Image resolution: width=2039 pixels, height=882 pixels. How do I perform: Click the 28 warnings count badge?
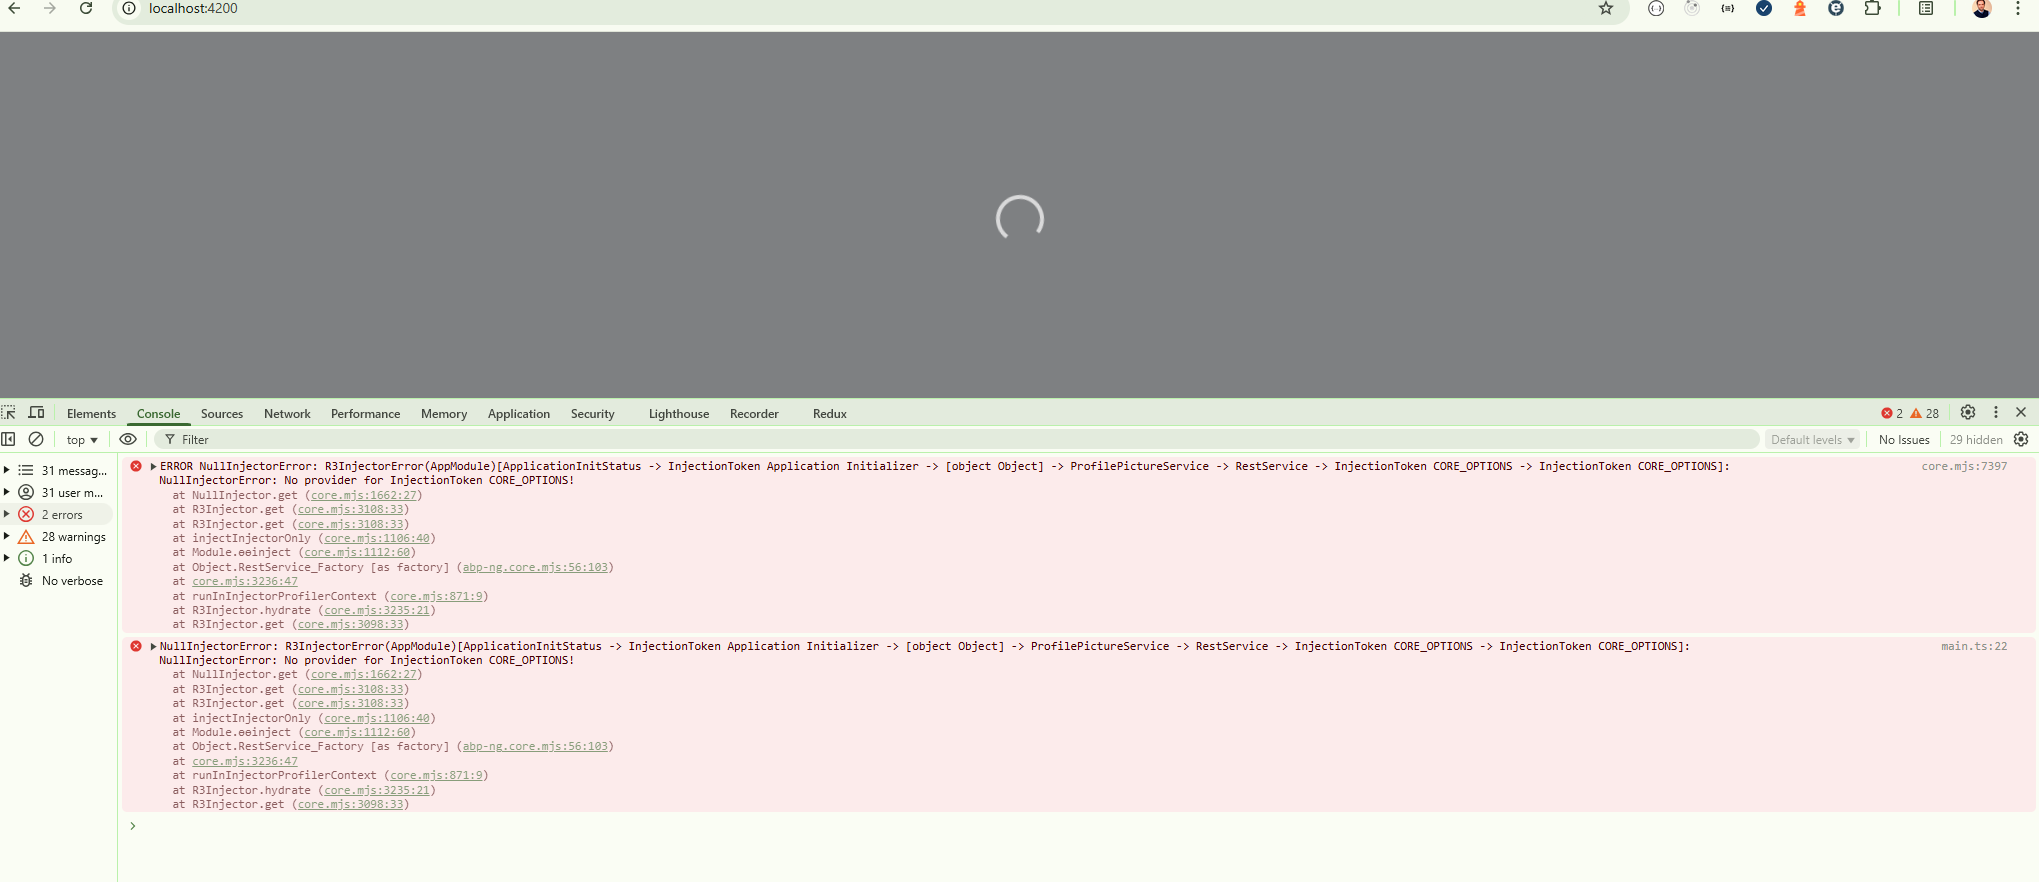coord(1925,413)
